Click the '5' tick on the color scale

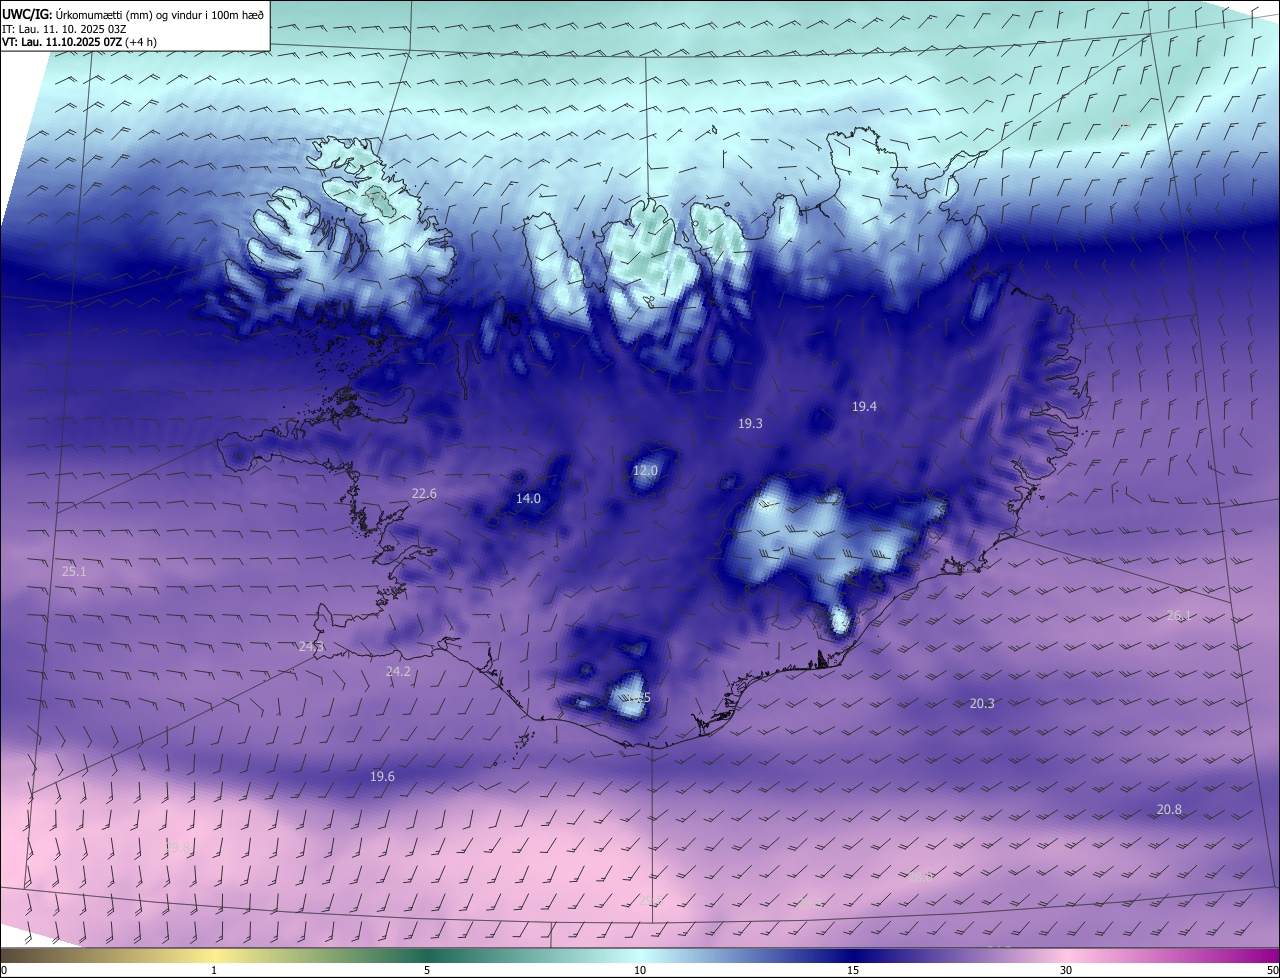tap(427, 970)
